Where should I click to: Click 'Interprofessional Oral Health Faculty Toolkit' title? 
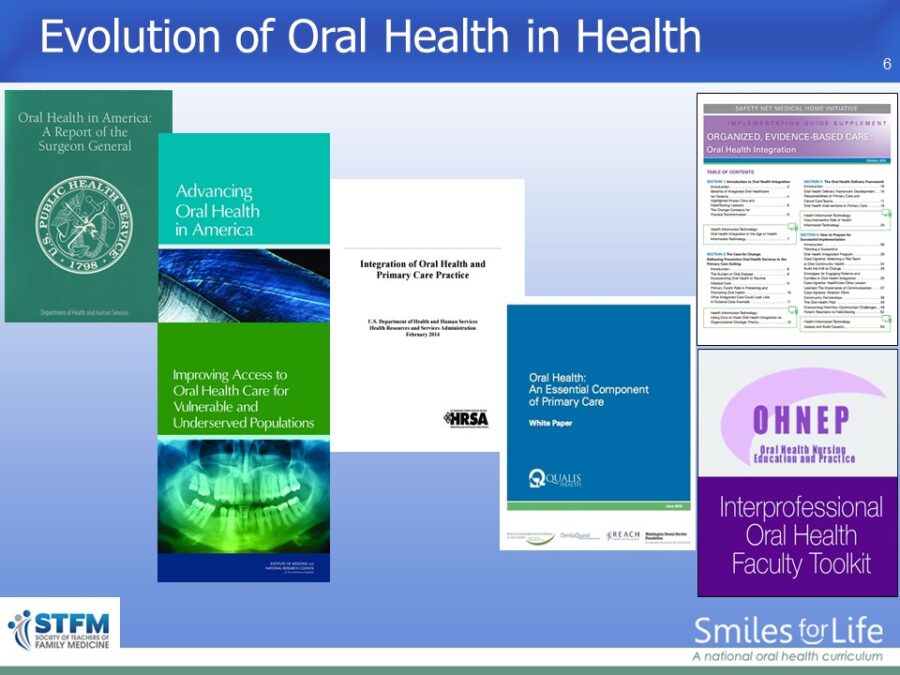[x=801, y=536]
